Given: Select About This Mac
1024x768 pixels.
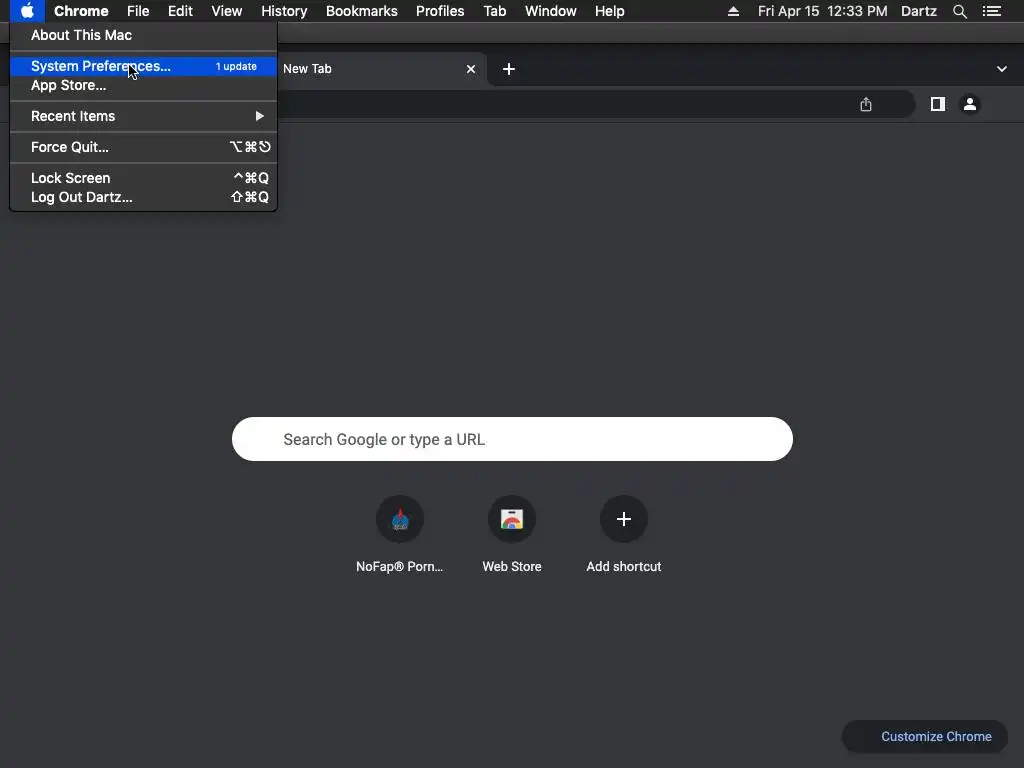Looking at the screenshot, I should click(143, 35).
